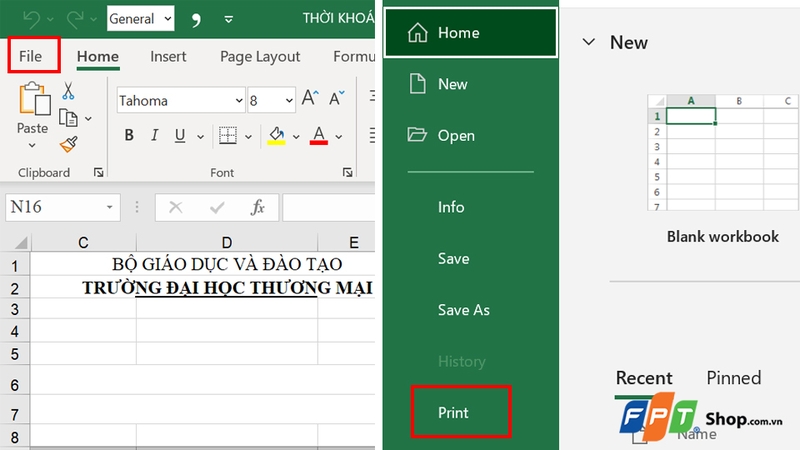This screenshot has width=800, height=450.
Task: Click cell with BỘ GIÁO DỤC VÀ ĐÀO TẠO
Action: click(227, 264)
